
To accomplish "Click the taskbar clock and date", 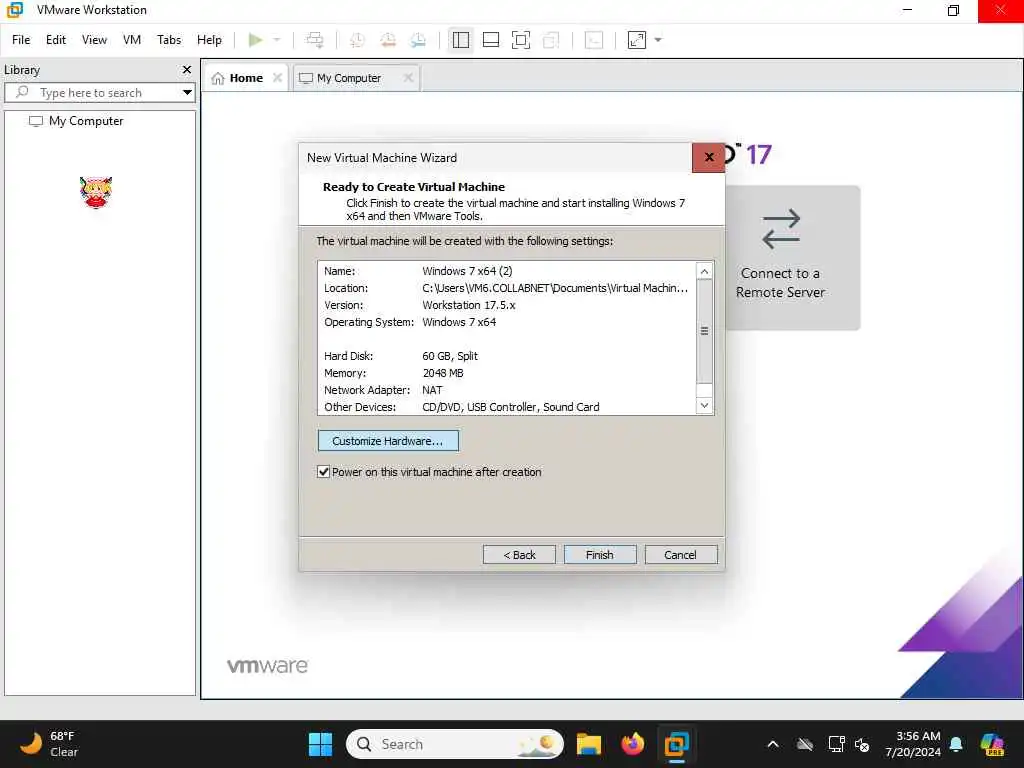I will coord(912,744).
